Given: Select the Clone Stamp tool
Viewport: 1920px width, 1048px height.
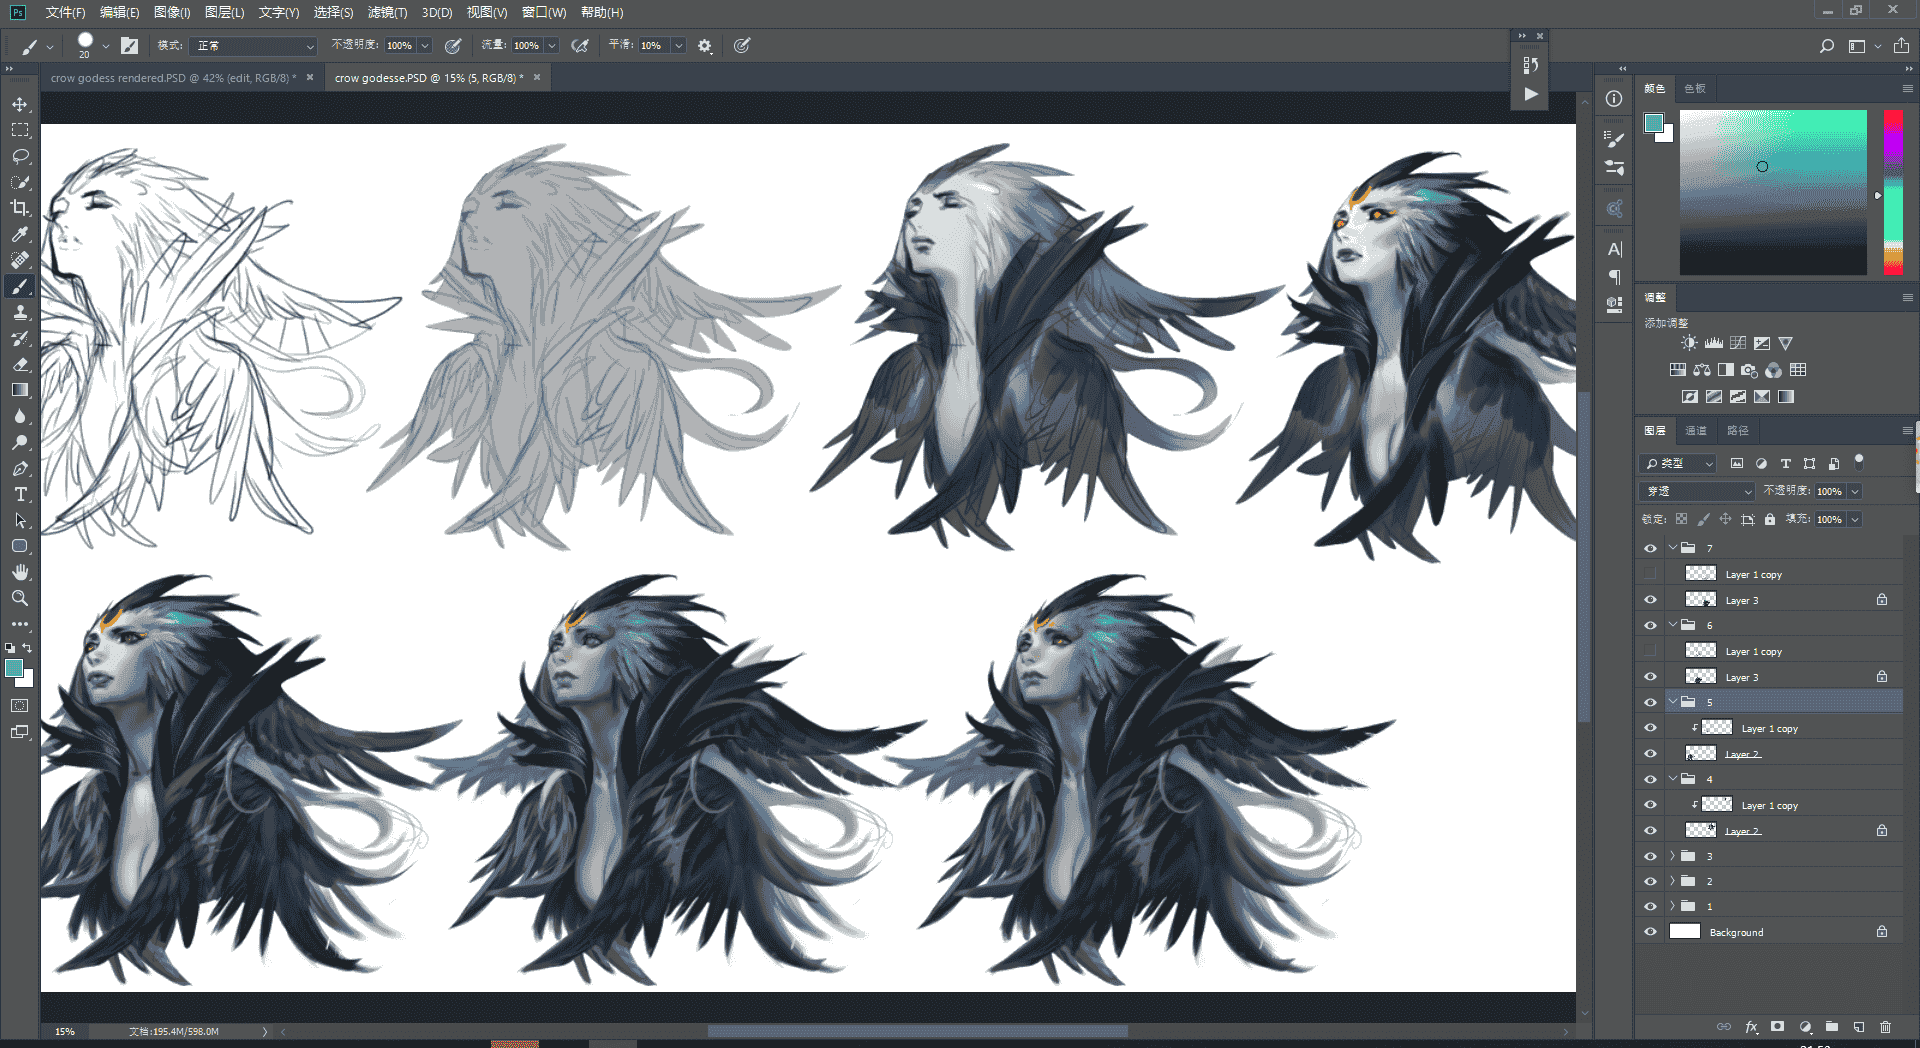Looking at the screenshot, I should [x=20, y=312].
